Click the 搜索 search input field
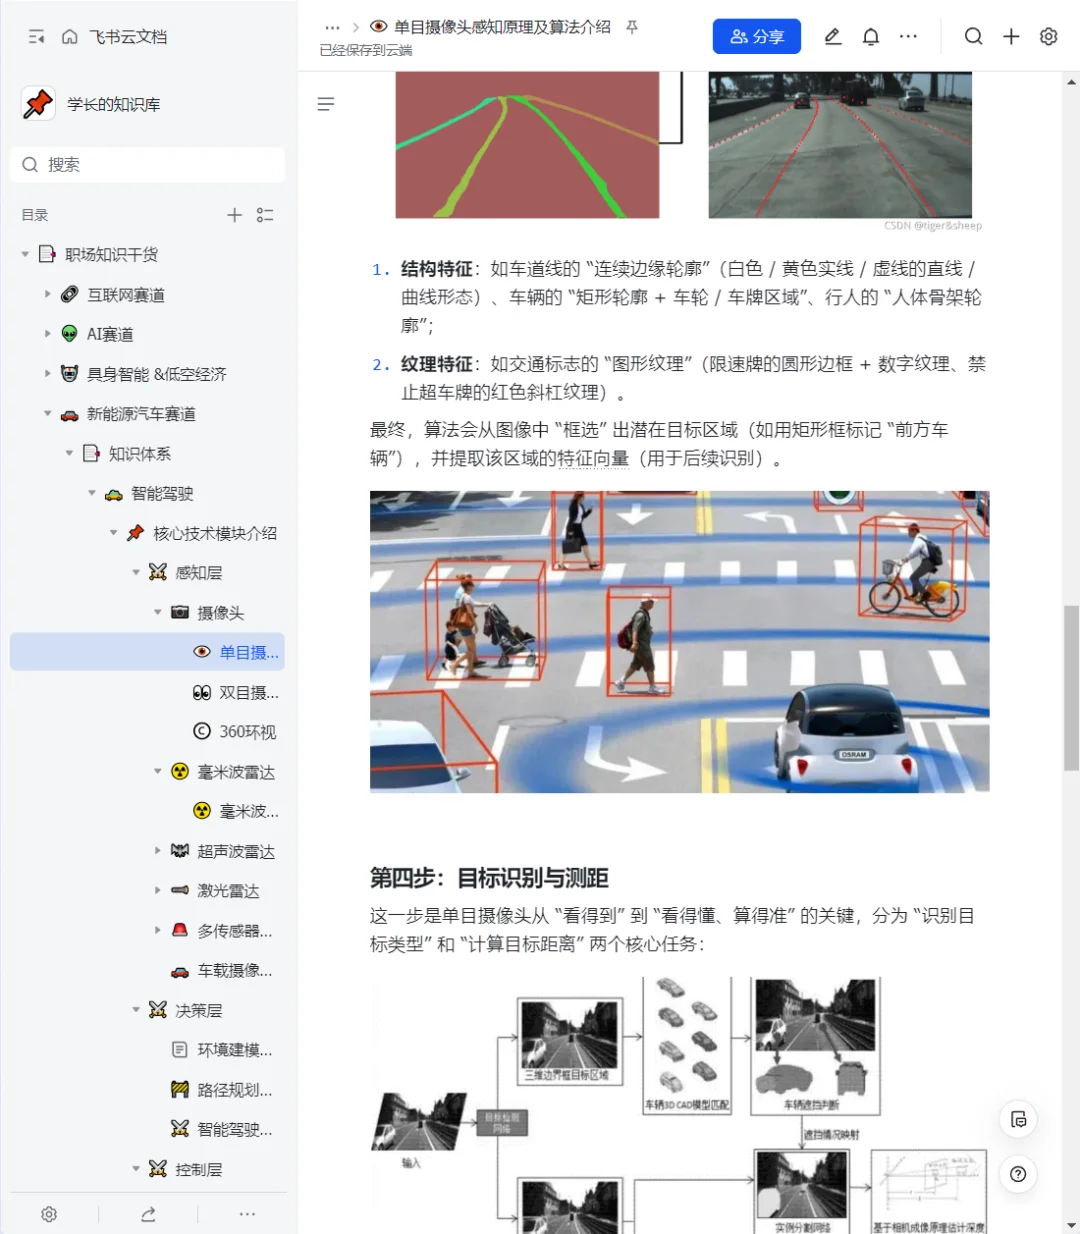Screen dimensions: 1080x1234 coord(147,164)
